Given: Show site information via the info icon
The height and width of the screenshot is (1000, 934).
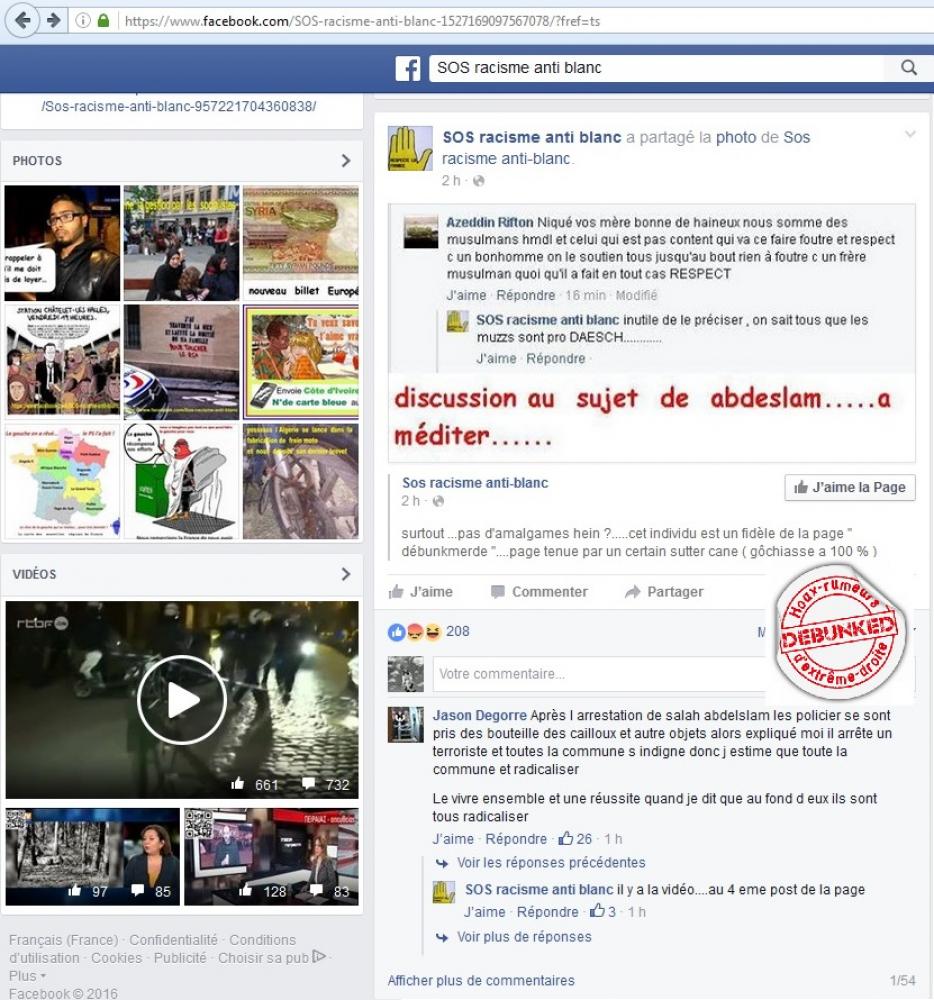Looking at the screenshot, I should pos(82,20).
